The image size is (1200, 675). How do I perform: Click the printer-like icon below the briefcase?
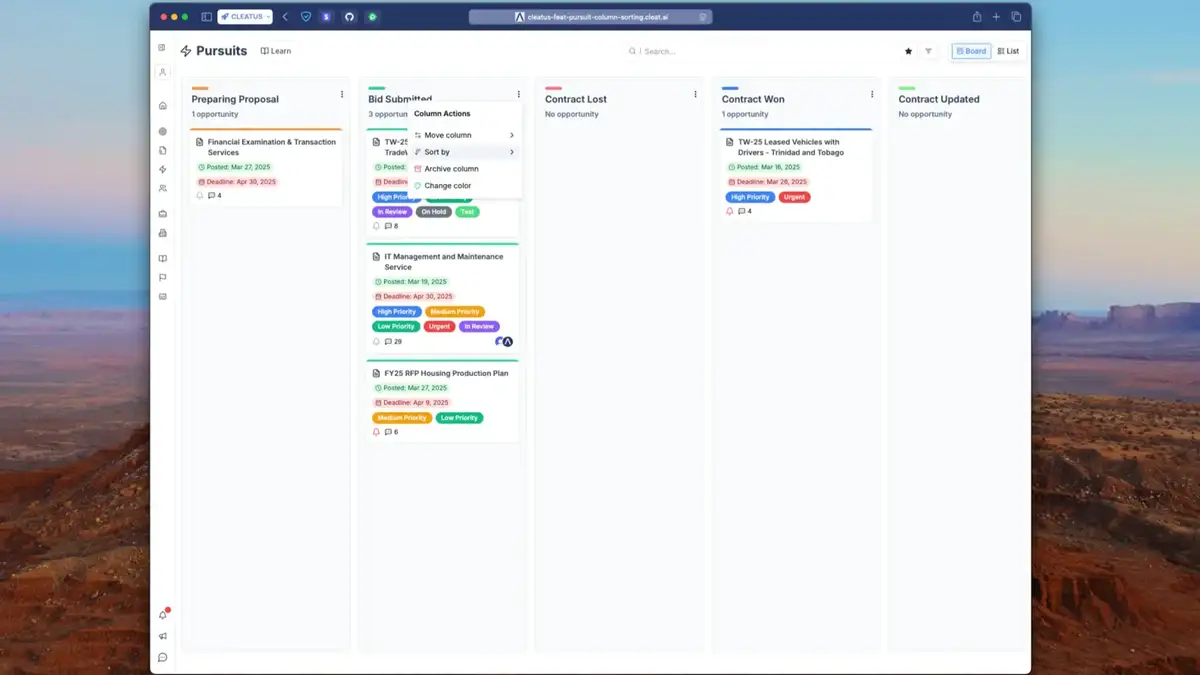click(x=163, y=233)
